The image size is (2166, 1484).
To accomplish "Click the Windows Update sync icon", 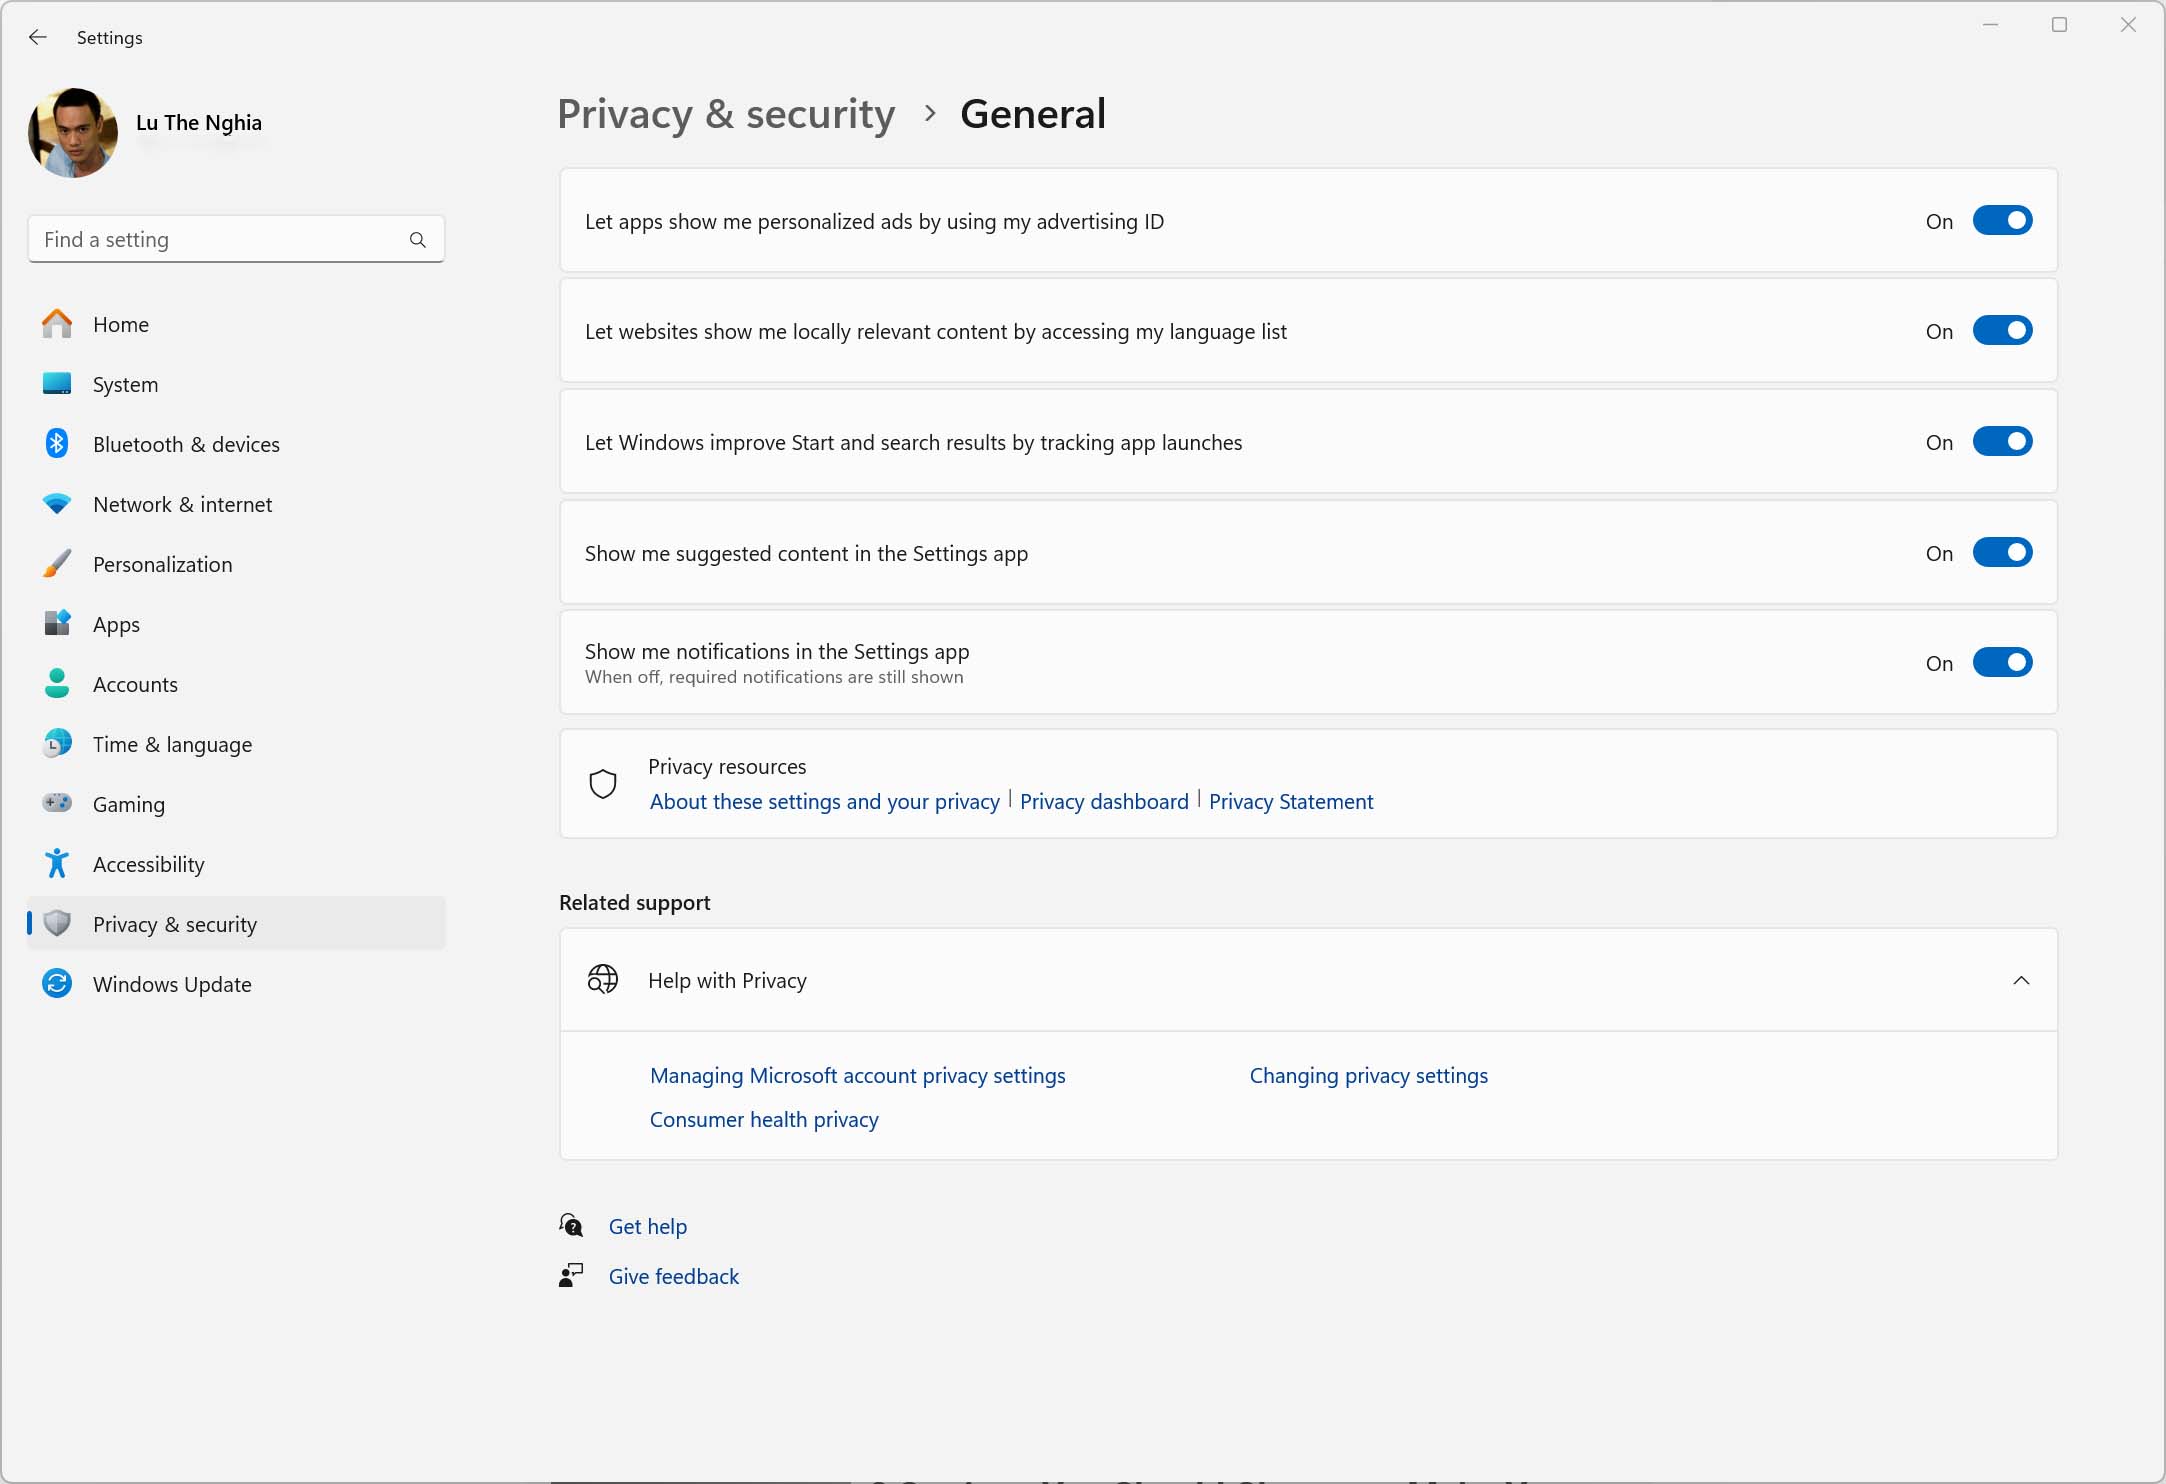I will (57, 984).
